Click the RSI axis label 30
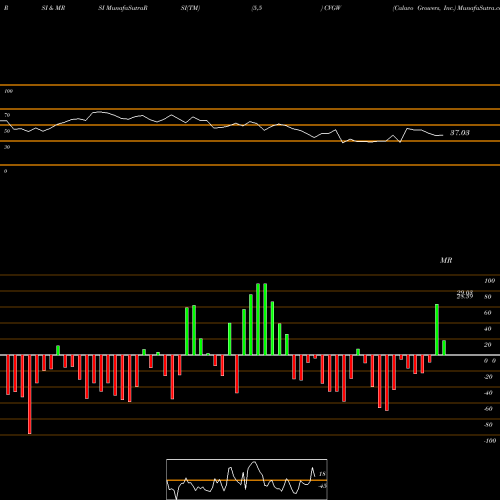This screenshot has height=500, width=500. click(x=7, y=147)
